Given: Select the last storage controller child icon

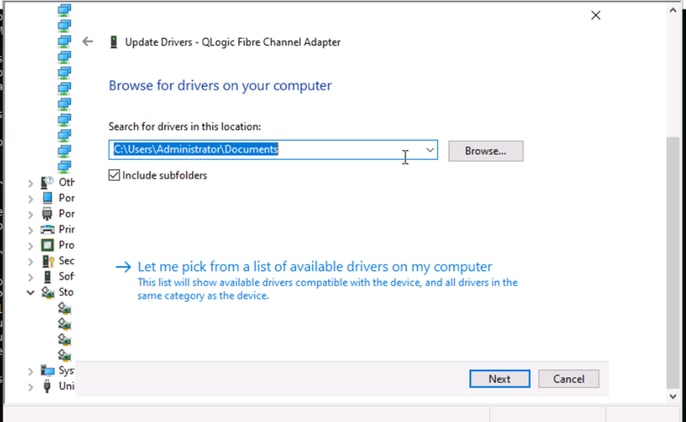Looking at the screenshot, I should point(64,355).
